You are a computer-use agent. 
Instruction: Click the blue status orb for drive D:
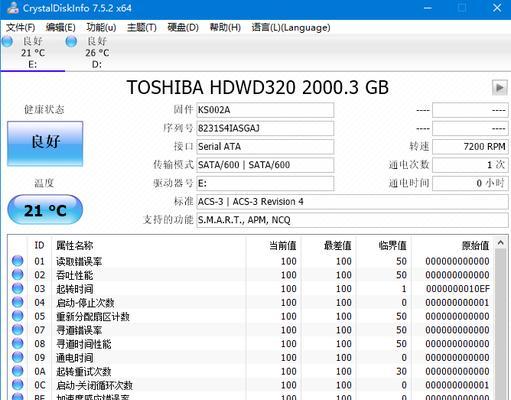71,41
